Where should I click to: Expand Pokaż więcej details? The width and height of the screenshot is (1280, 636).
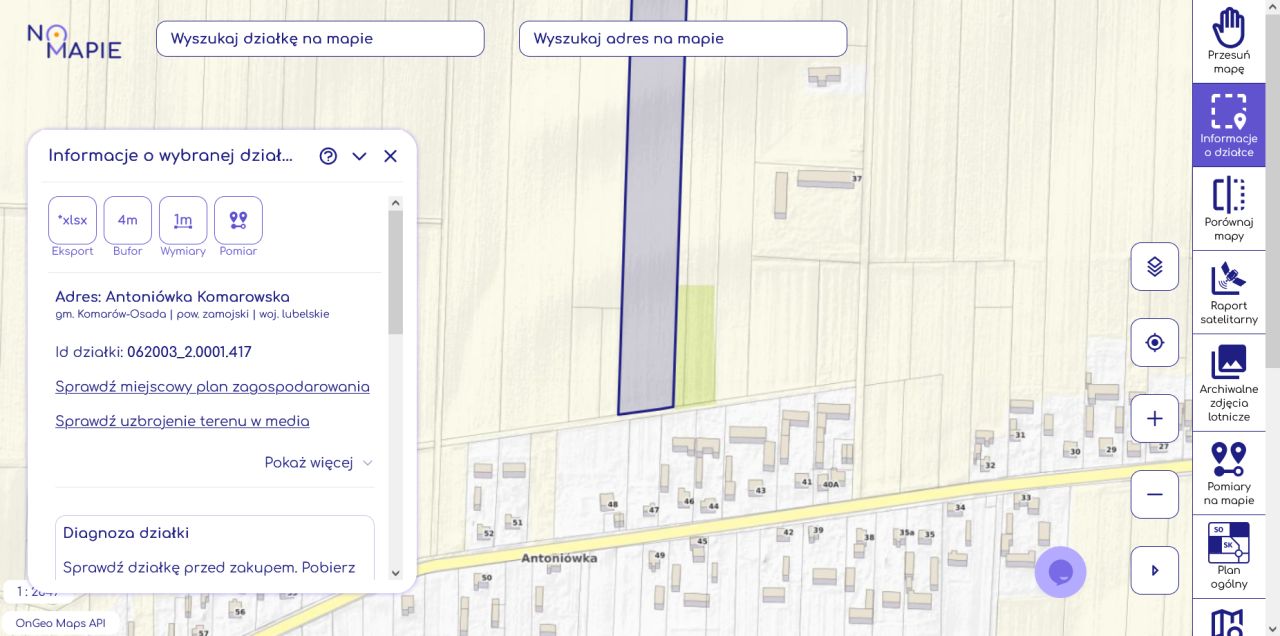(x=318, y=463)
